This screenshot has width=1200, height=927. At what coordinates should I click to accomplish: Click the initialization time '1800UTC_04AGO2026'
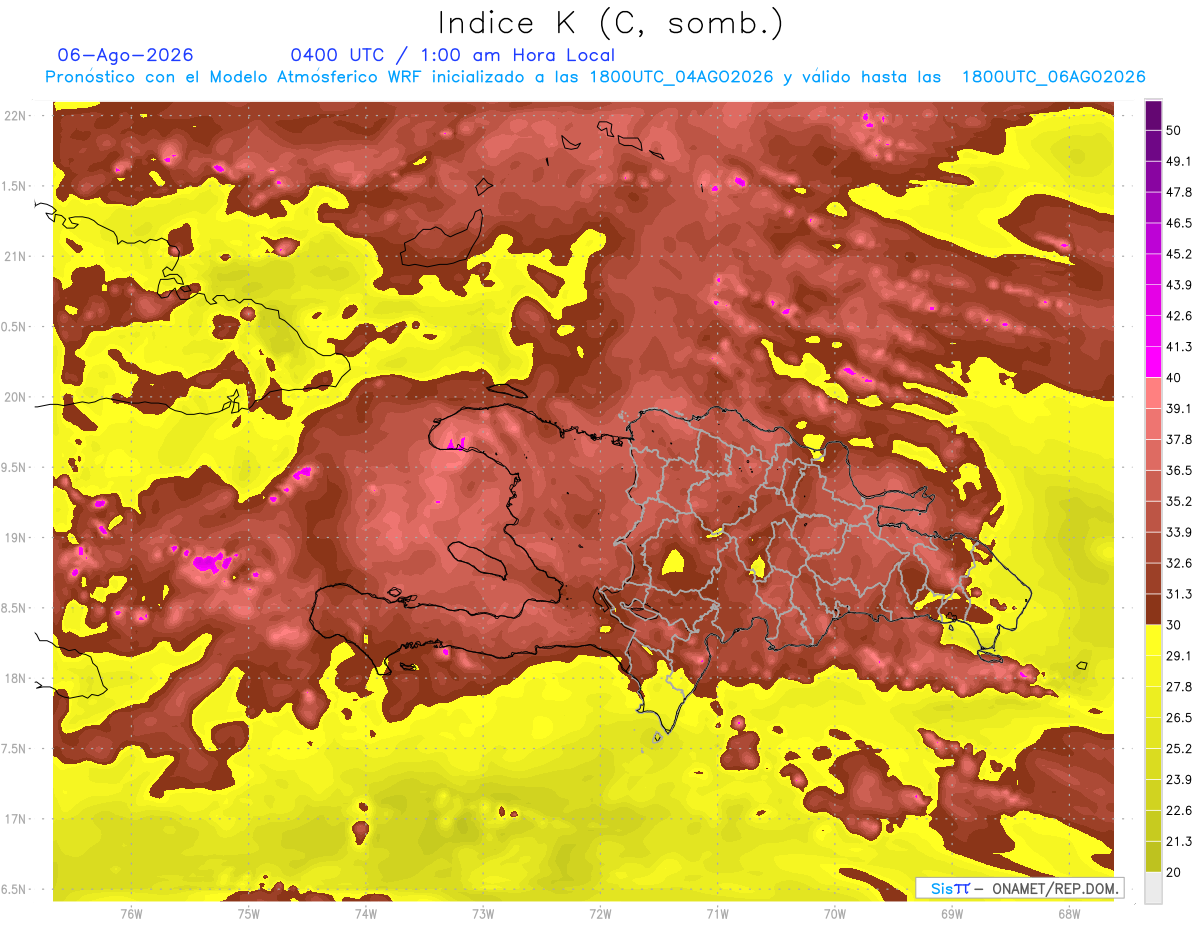[x=681, y=77]
